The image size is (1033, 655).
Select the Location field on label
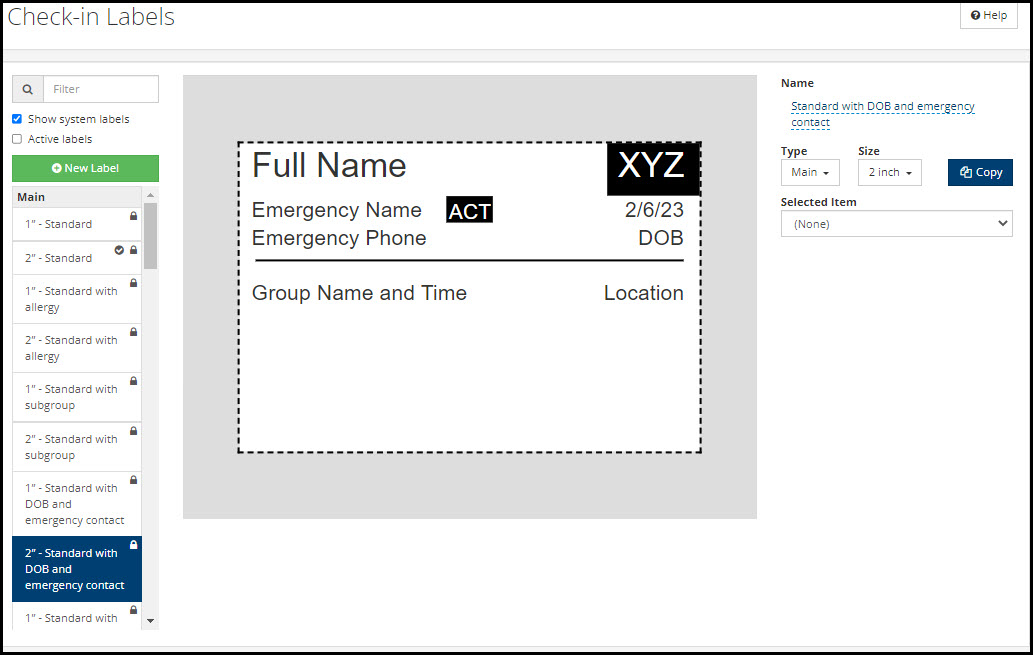click(x=644, y=293)
